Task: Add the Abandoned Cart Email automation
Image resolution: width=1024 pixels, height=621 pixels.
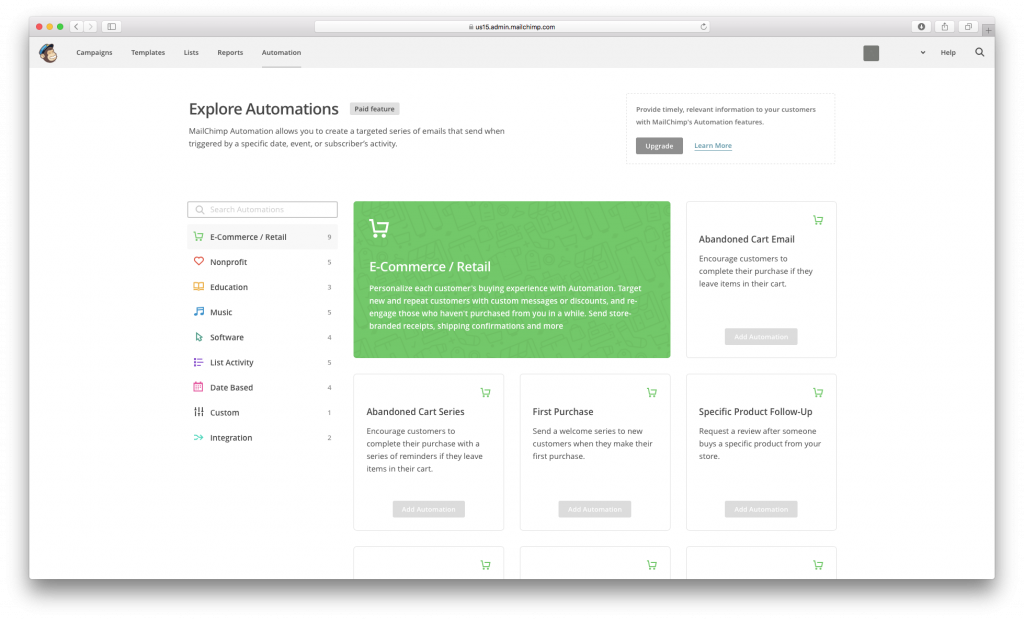Action: pyautogui.click(x=761, y=336)
